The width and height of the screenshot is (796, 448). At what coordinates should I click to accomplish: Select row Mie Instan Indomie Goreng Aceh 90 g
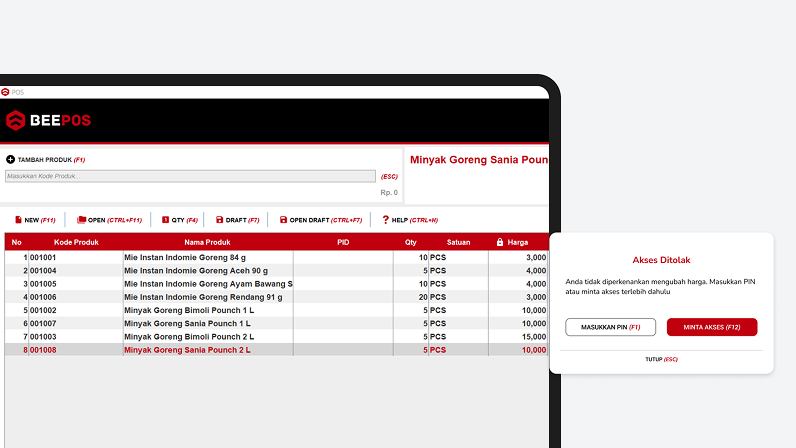[277, 271]
